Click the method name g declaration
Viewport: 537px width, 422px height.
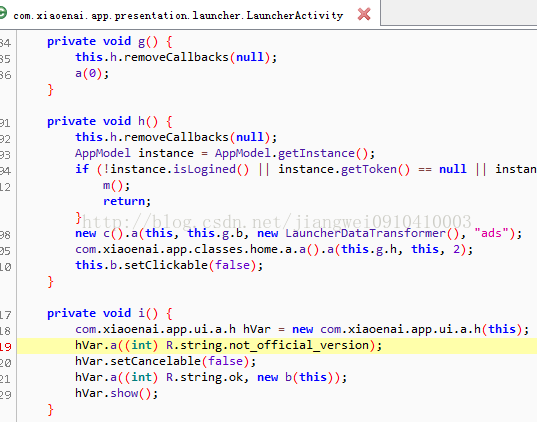[x=141, y=42]
